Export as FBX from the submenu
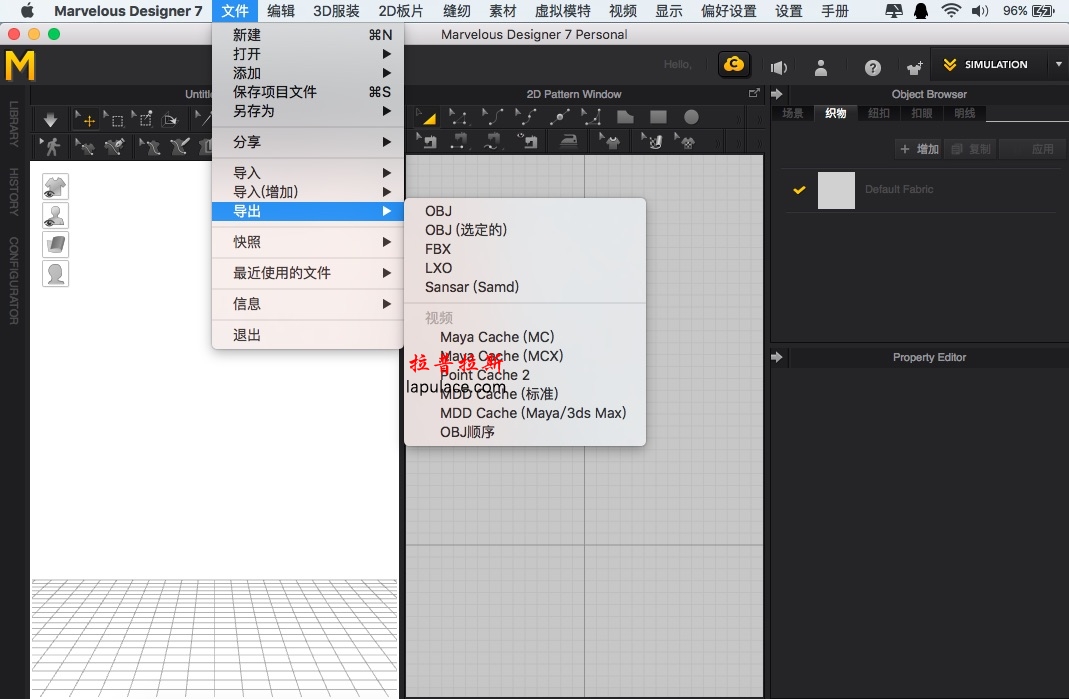This screenshot has width=1069, height=699. (x=525, y=250)
